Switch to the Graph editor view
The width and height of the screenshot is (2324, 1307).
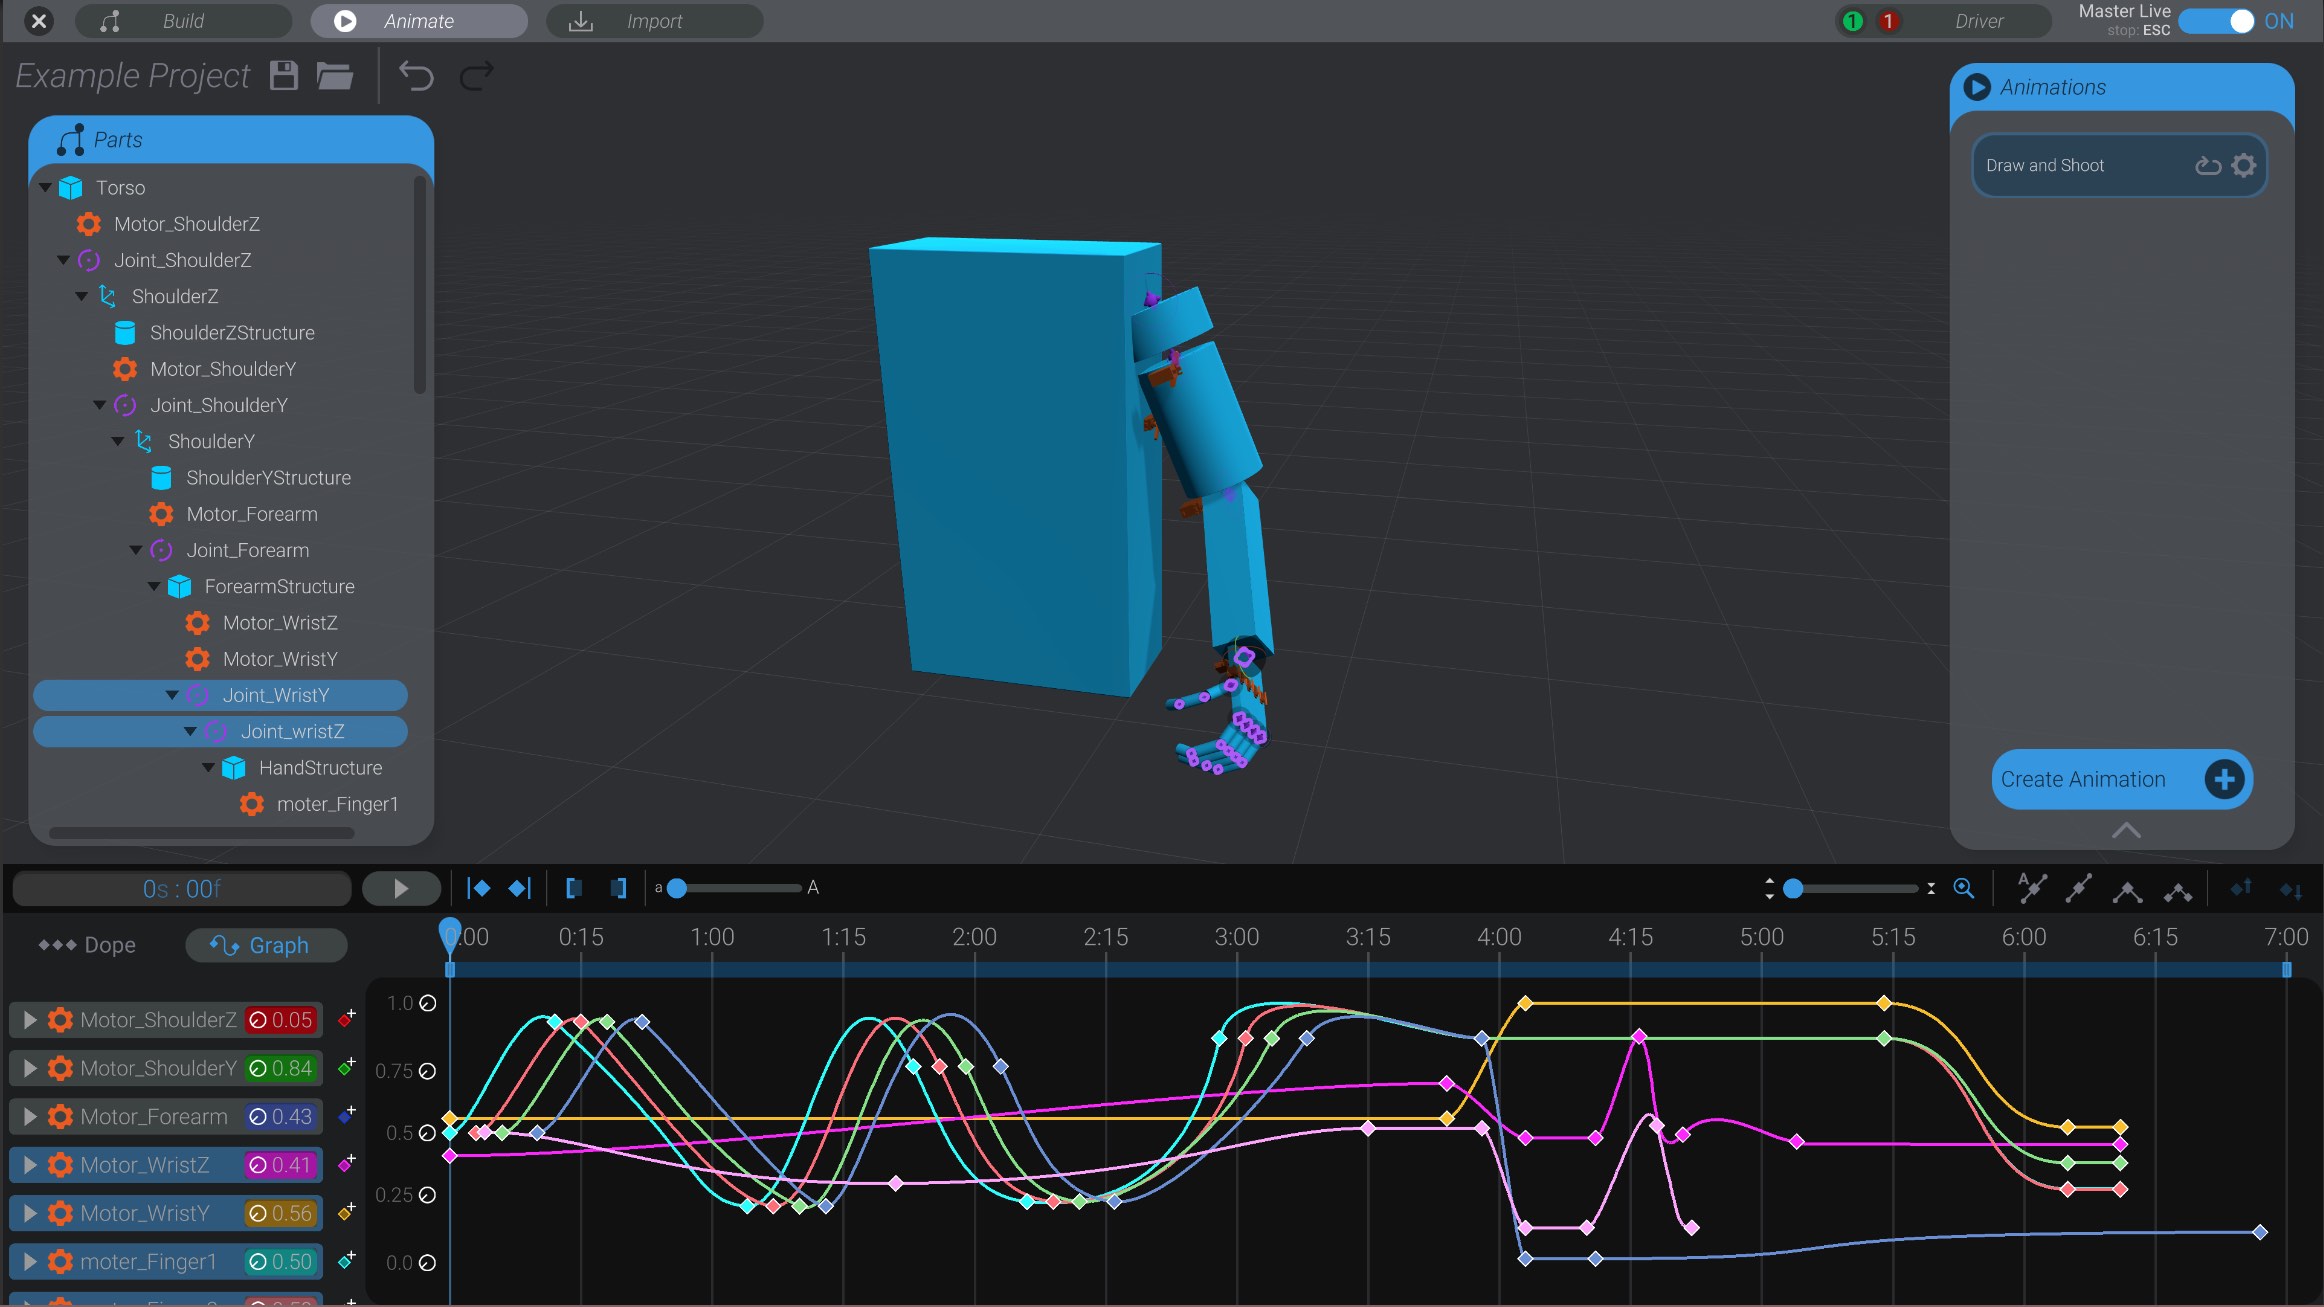tap(266, 944)
